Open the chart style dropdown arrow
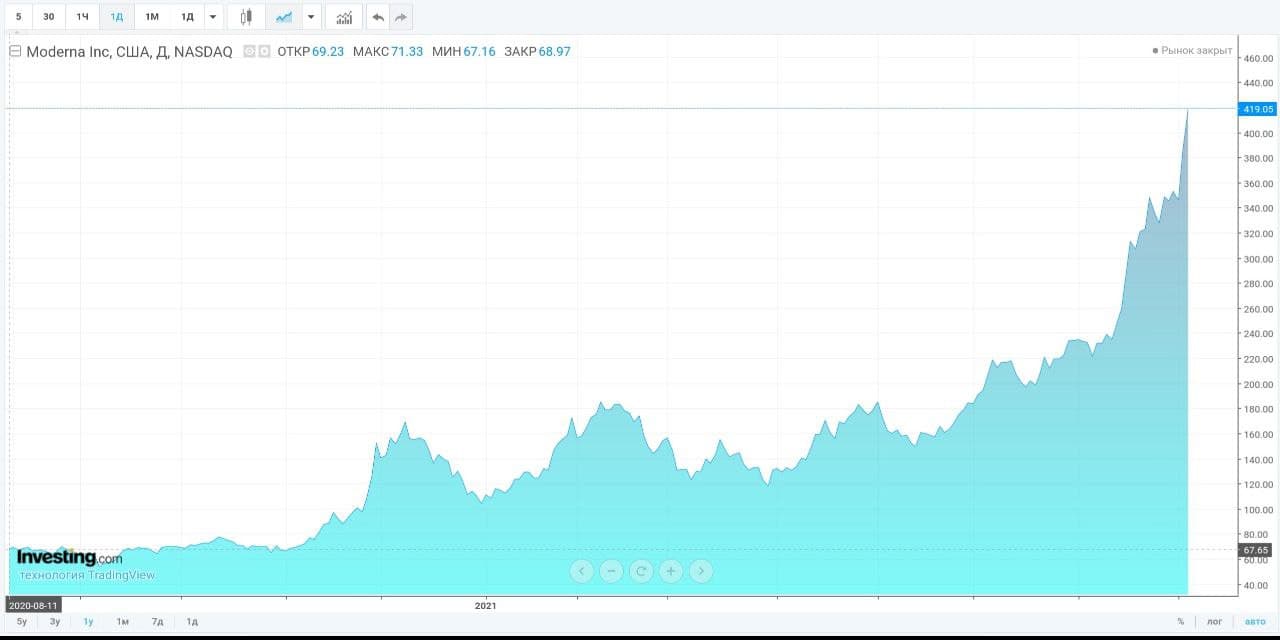1280x640 pixels. (x=311, y=17)
